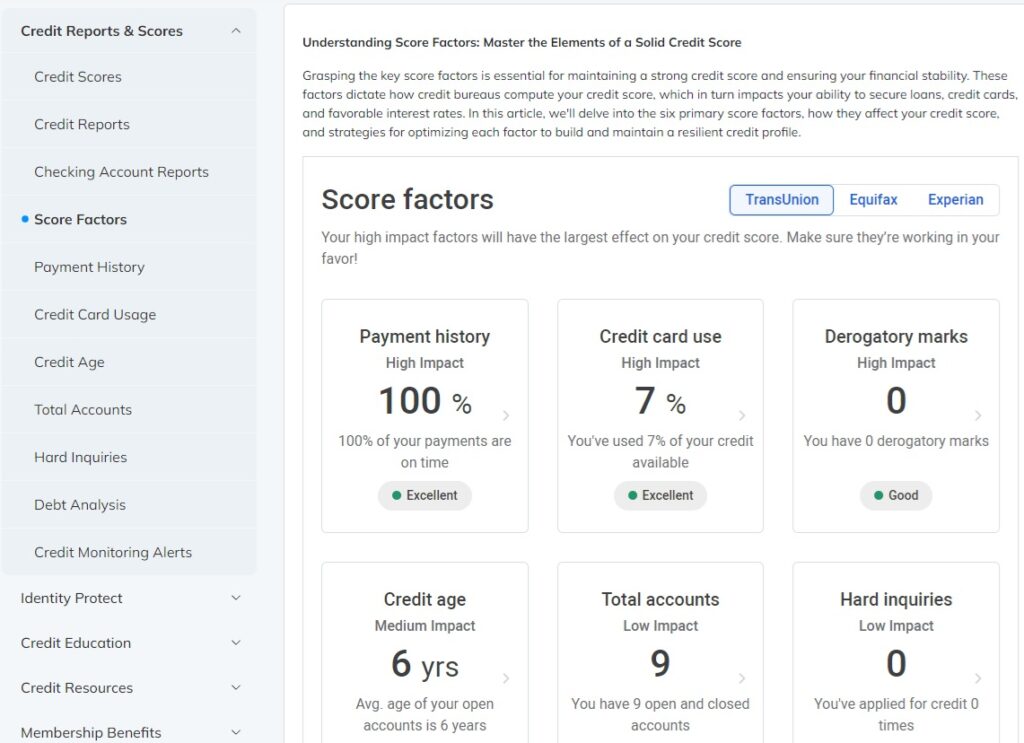Click the Total accounts chevron arrow
This screenshot has width=1024, height=743.
click(x=742, y=678)
